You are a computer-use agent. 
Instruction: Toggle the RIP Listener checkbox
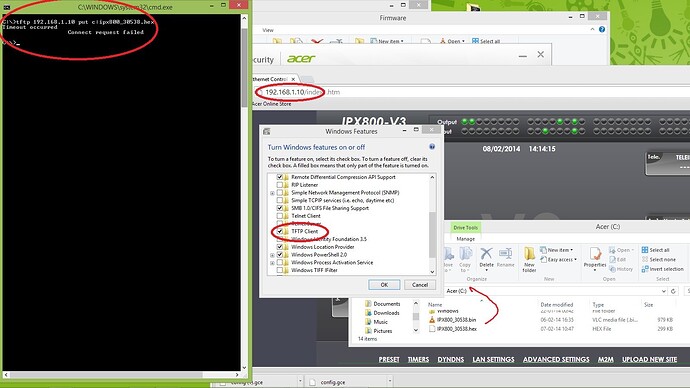279,185
